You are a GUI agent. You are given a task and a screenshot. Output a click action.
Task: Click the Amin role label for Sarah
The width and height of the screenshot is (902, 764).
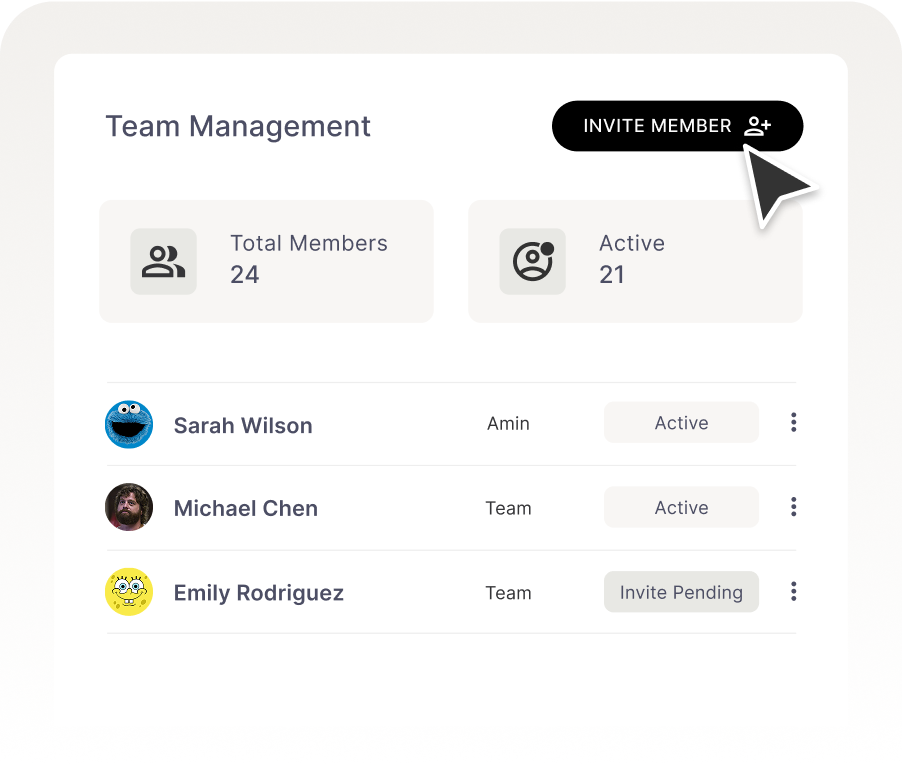coord(508,423)
